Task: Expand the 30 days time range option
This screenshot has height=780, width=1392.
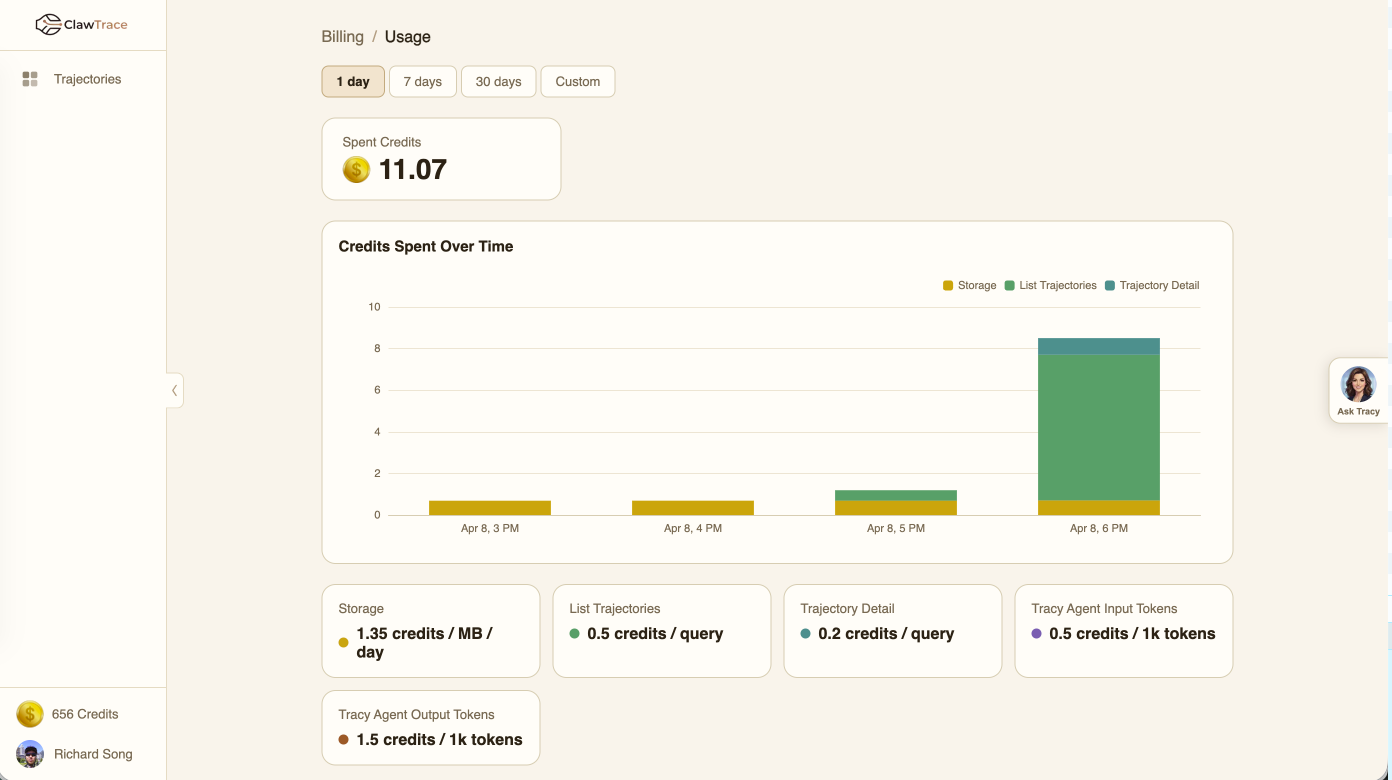Action: 498,81
